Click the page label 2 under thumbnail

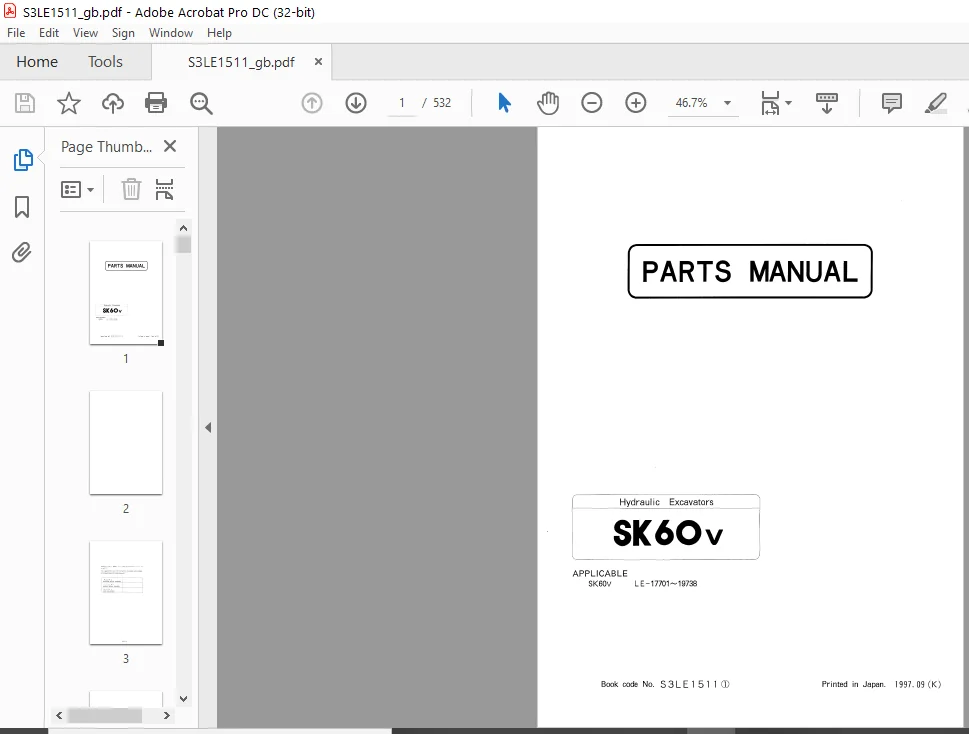click(126, 508)
